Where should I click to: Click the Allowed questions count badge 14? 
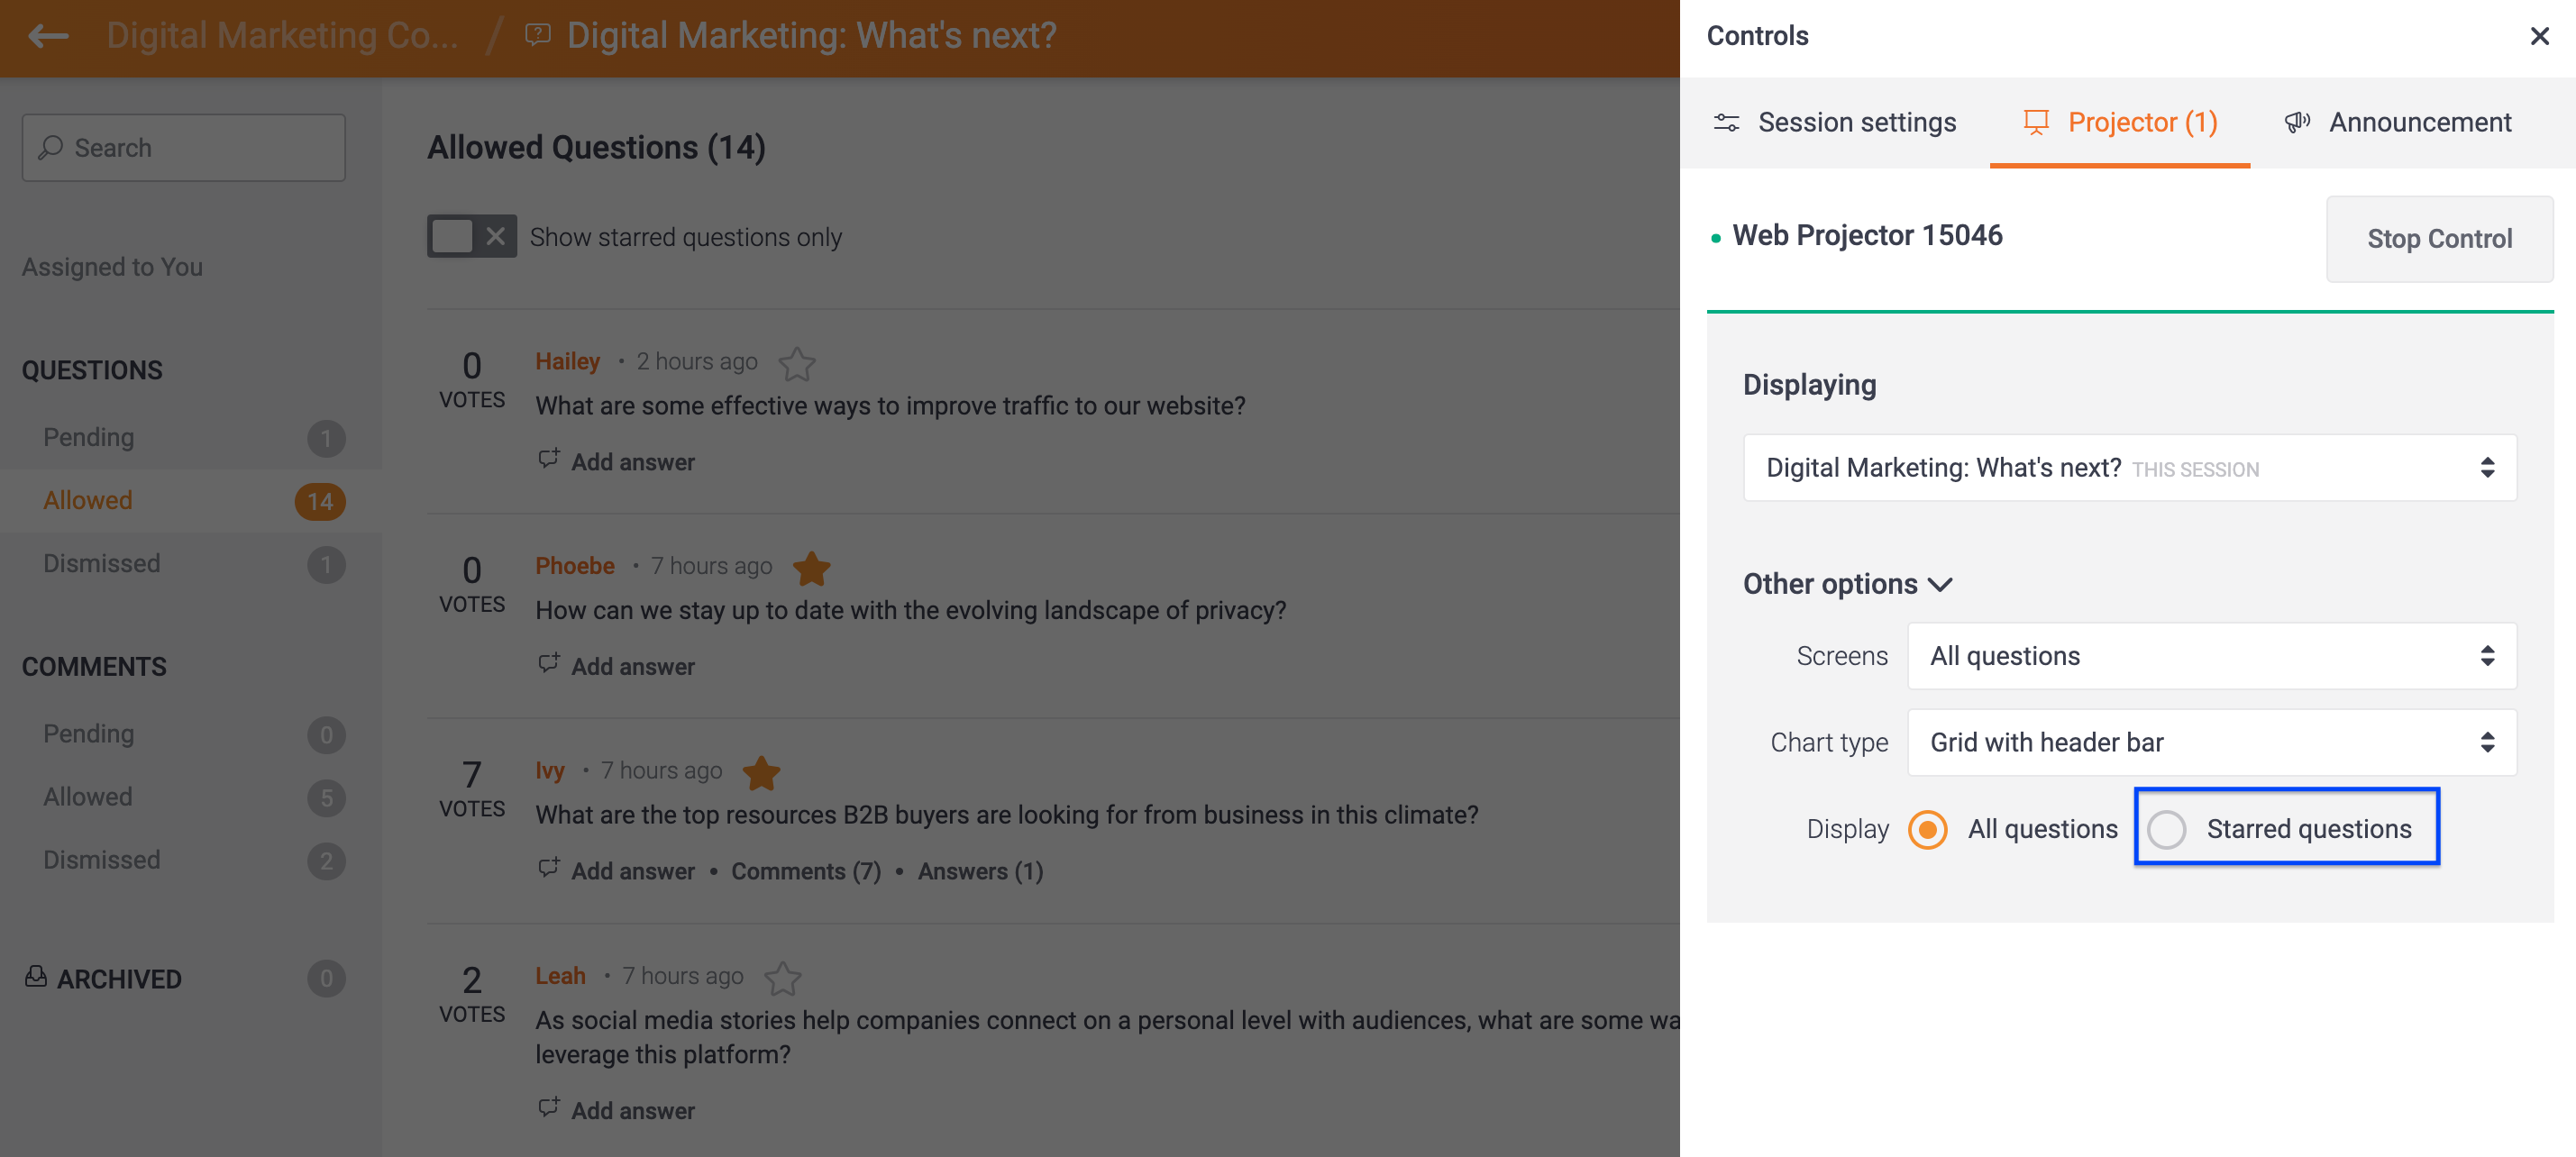pos(320,502)
